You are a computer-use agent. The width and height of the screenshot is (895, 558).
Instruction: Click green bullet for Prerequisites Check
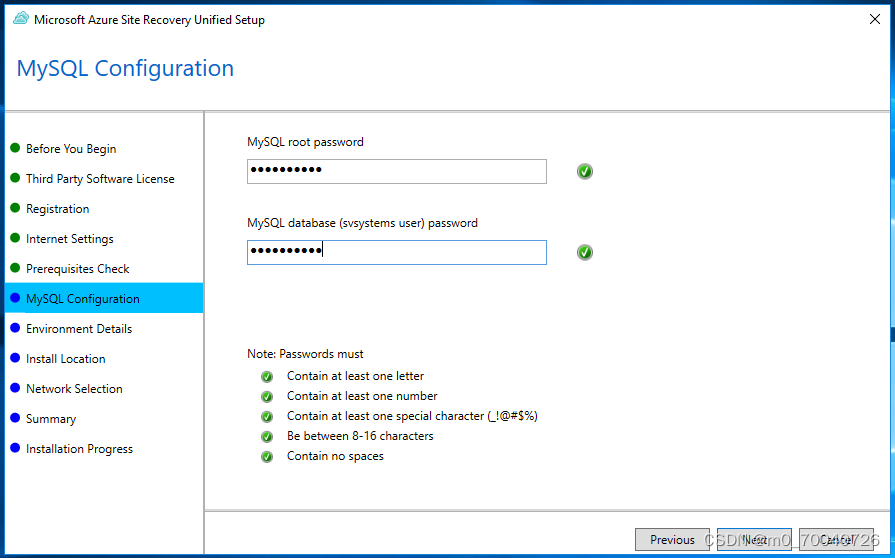15,268
